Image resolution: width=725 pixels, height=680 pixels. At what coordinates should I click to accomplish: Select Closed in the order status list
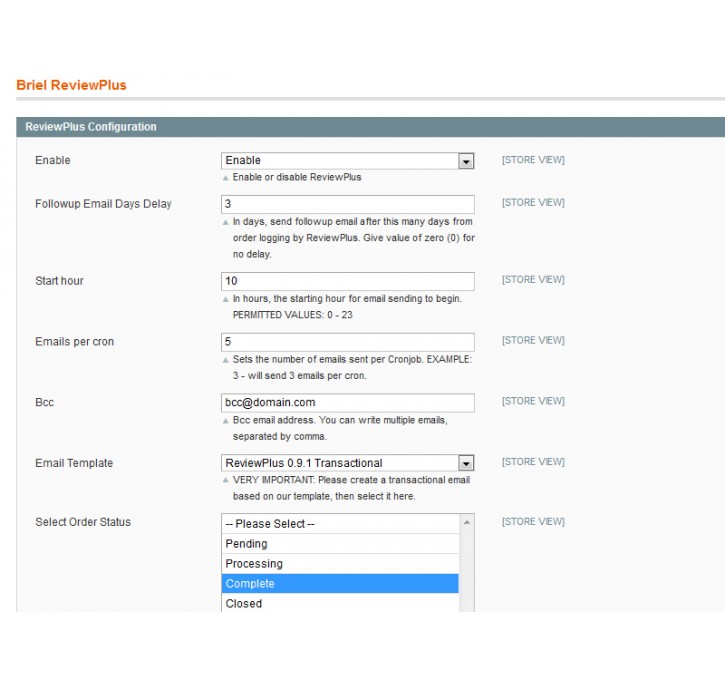pyautogui.click(x=340, y=603)
